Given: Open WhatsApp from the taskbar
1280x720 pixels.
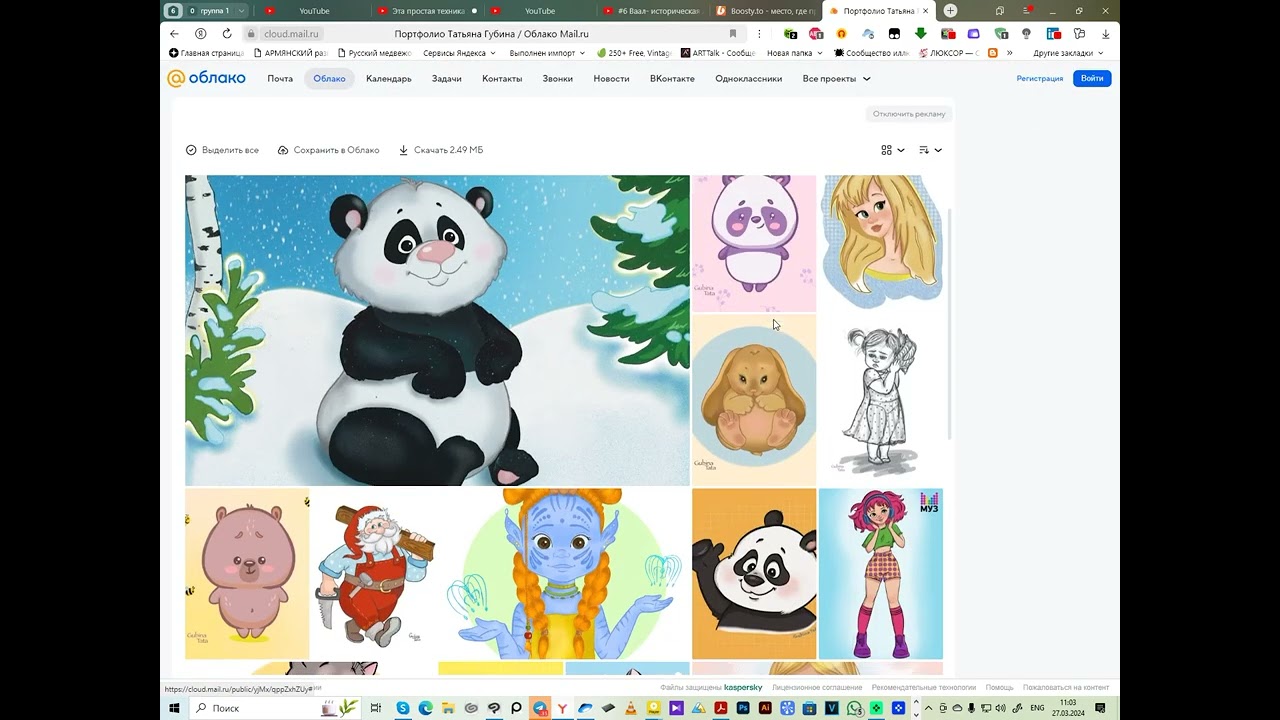Looking at the screenshot, I should tap(855, 708).
